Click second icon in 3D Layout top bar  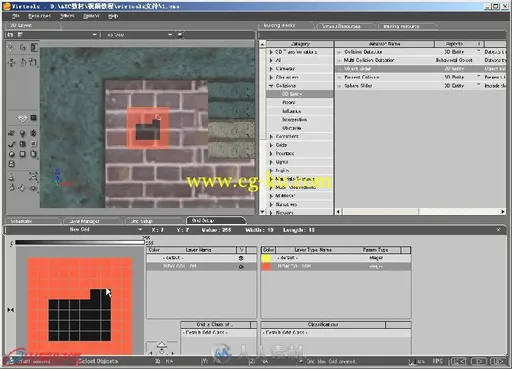(x=20, y=35)
